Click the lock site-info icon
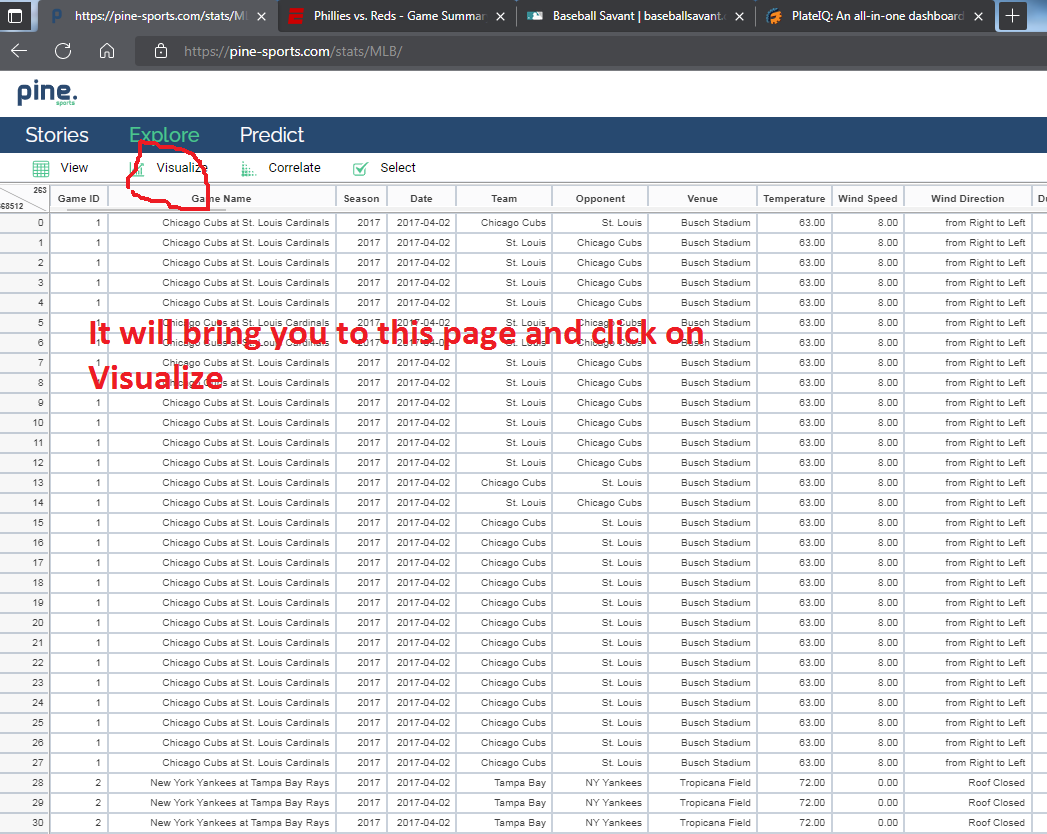Viewport: 1047px width, 834px height. coord(160,51)
